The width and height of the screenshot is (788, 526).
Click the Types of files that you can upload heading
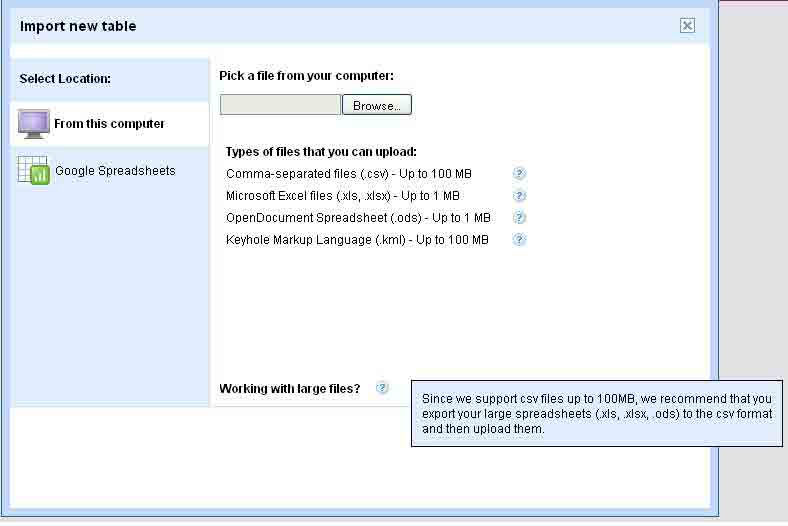pos(321,152)
